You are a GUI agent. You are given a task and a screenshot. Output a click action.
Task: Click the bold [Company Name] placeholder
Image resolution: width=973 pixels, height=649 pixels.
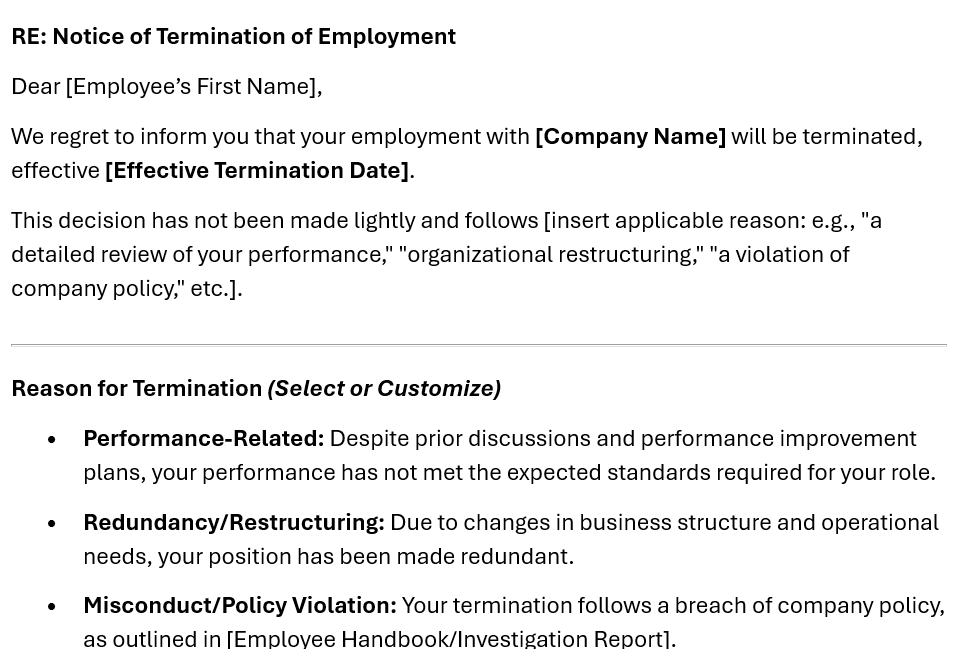pyautogui.click(x=630, y=137)
